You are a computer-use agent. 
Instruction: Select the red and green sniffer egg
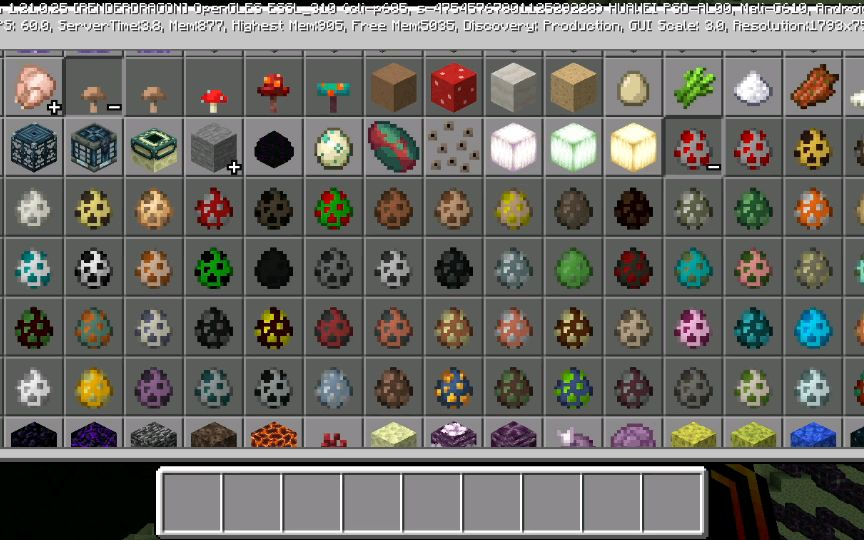point(393,147)
